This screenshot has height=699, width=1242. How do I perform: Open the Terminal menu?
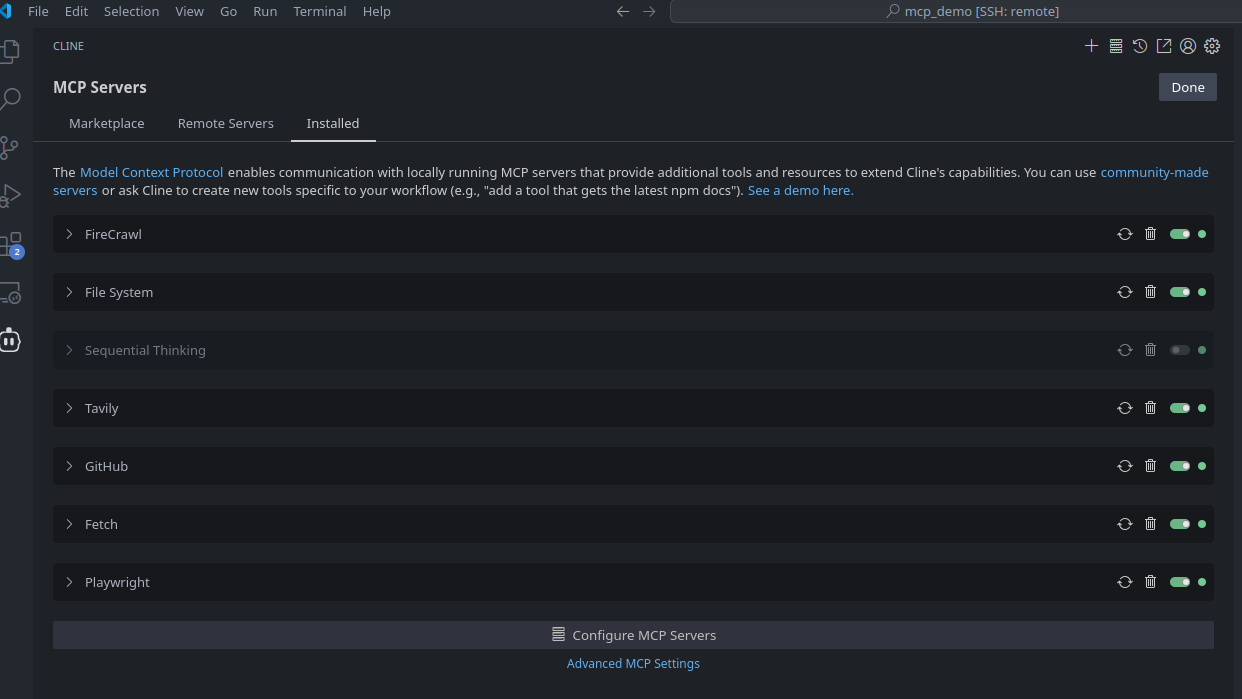[320, 11]
